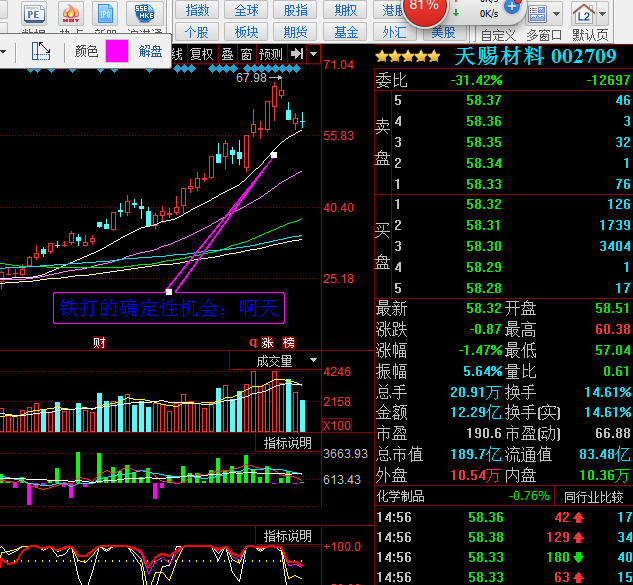Click the blue plus icon on speed widget

[x=512, y=6]
